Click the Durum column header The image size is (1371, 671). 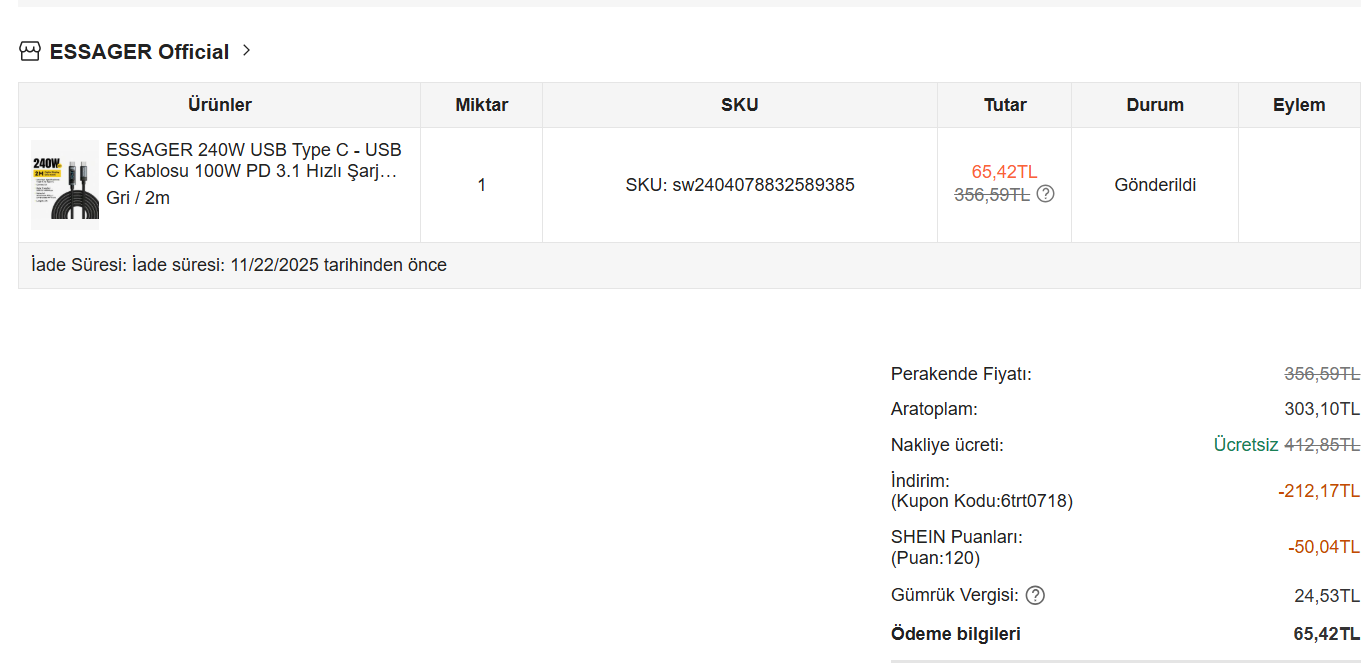1155,105
